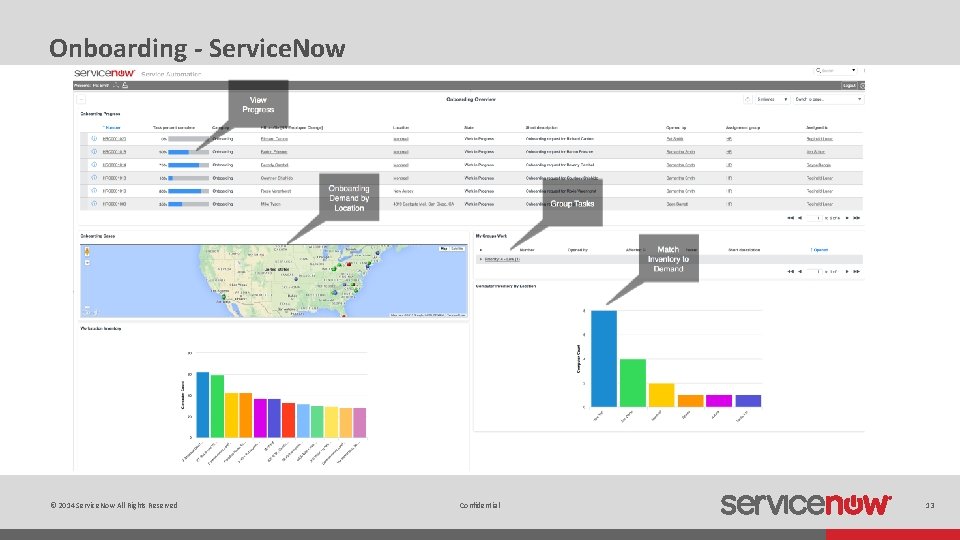Click the ServiceNow logo in the app header
Screen dimensions: 960x540
pyautogui.click(x=105, y=73)
